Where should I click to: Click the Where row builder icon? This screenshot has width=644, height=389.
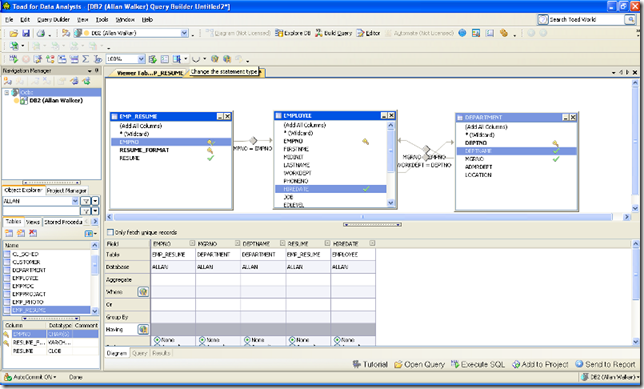[143, 292]
